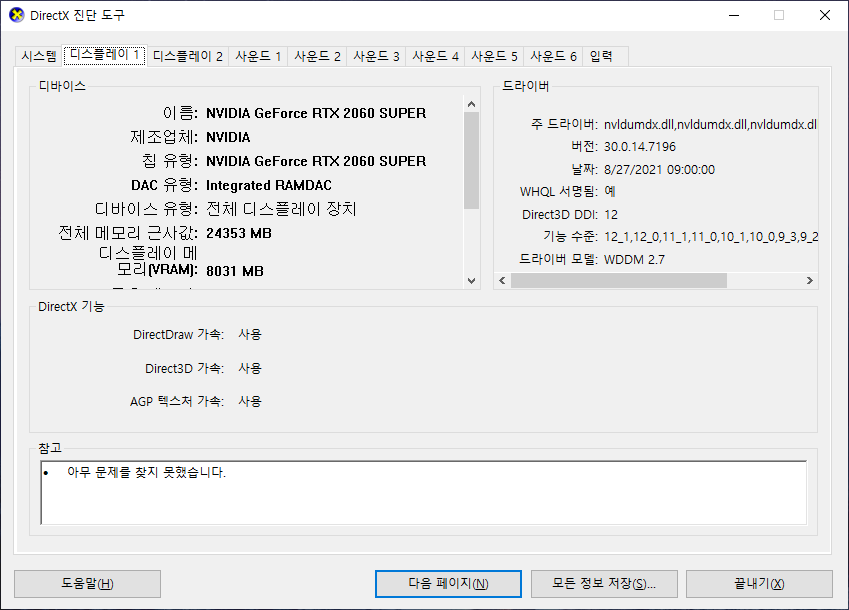Click the driver panel left scroll arrow
Image resolution: width=849 pixels, height=610 pixels.
[502, 280]
